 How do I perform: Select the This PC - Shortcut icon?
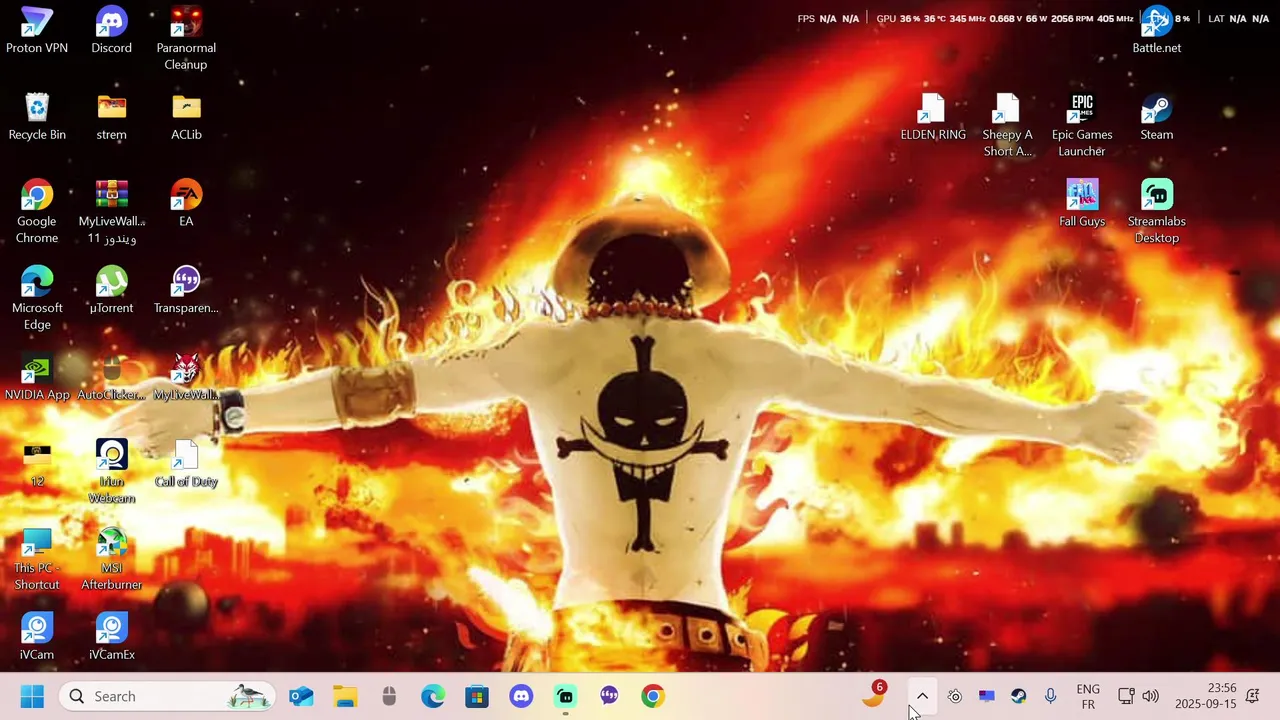click(37, 559)
